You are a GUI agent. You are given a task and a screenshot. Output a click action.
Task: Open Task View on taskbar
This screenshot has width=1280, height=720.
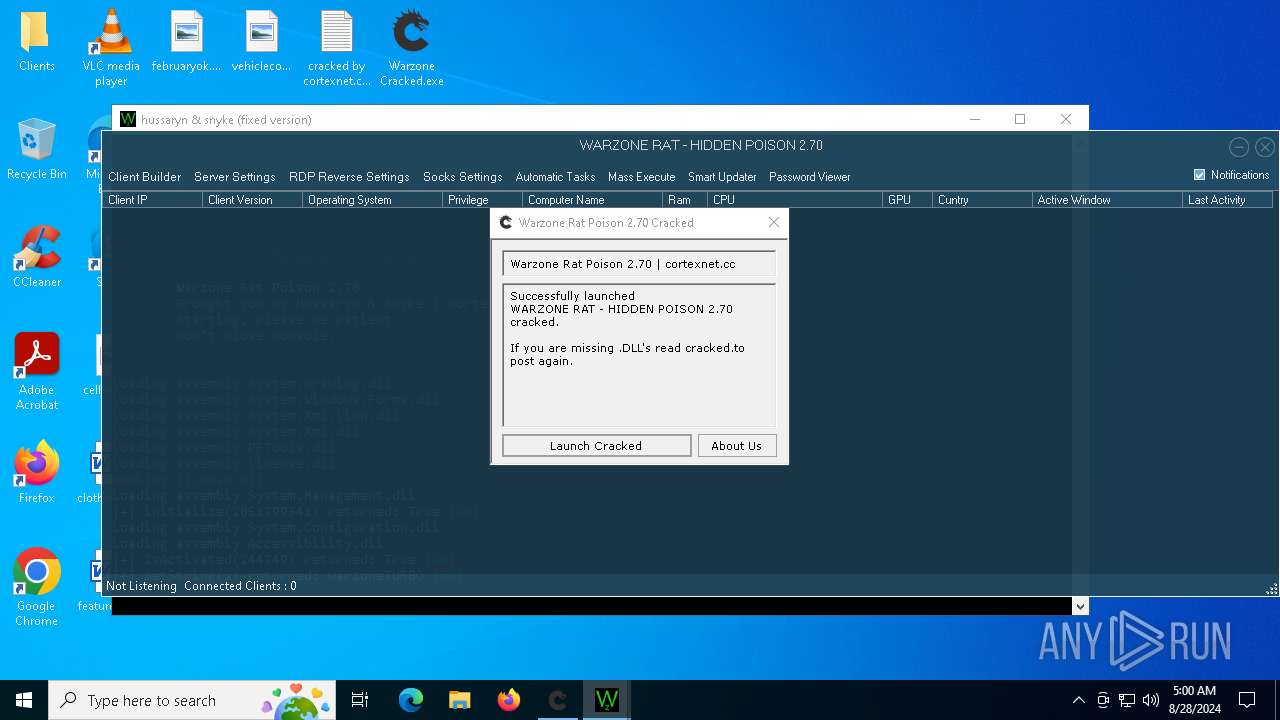click(360, 700)
